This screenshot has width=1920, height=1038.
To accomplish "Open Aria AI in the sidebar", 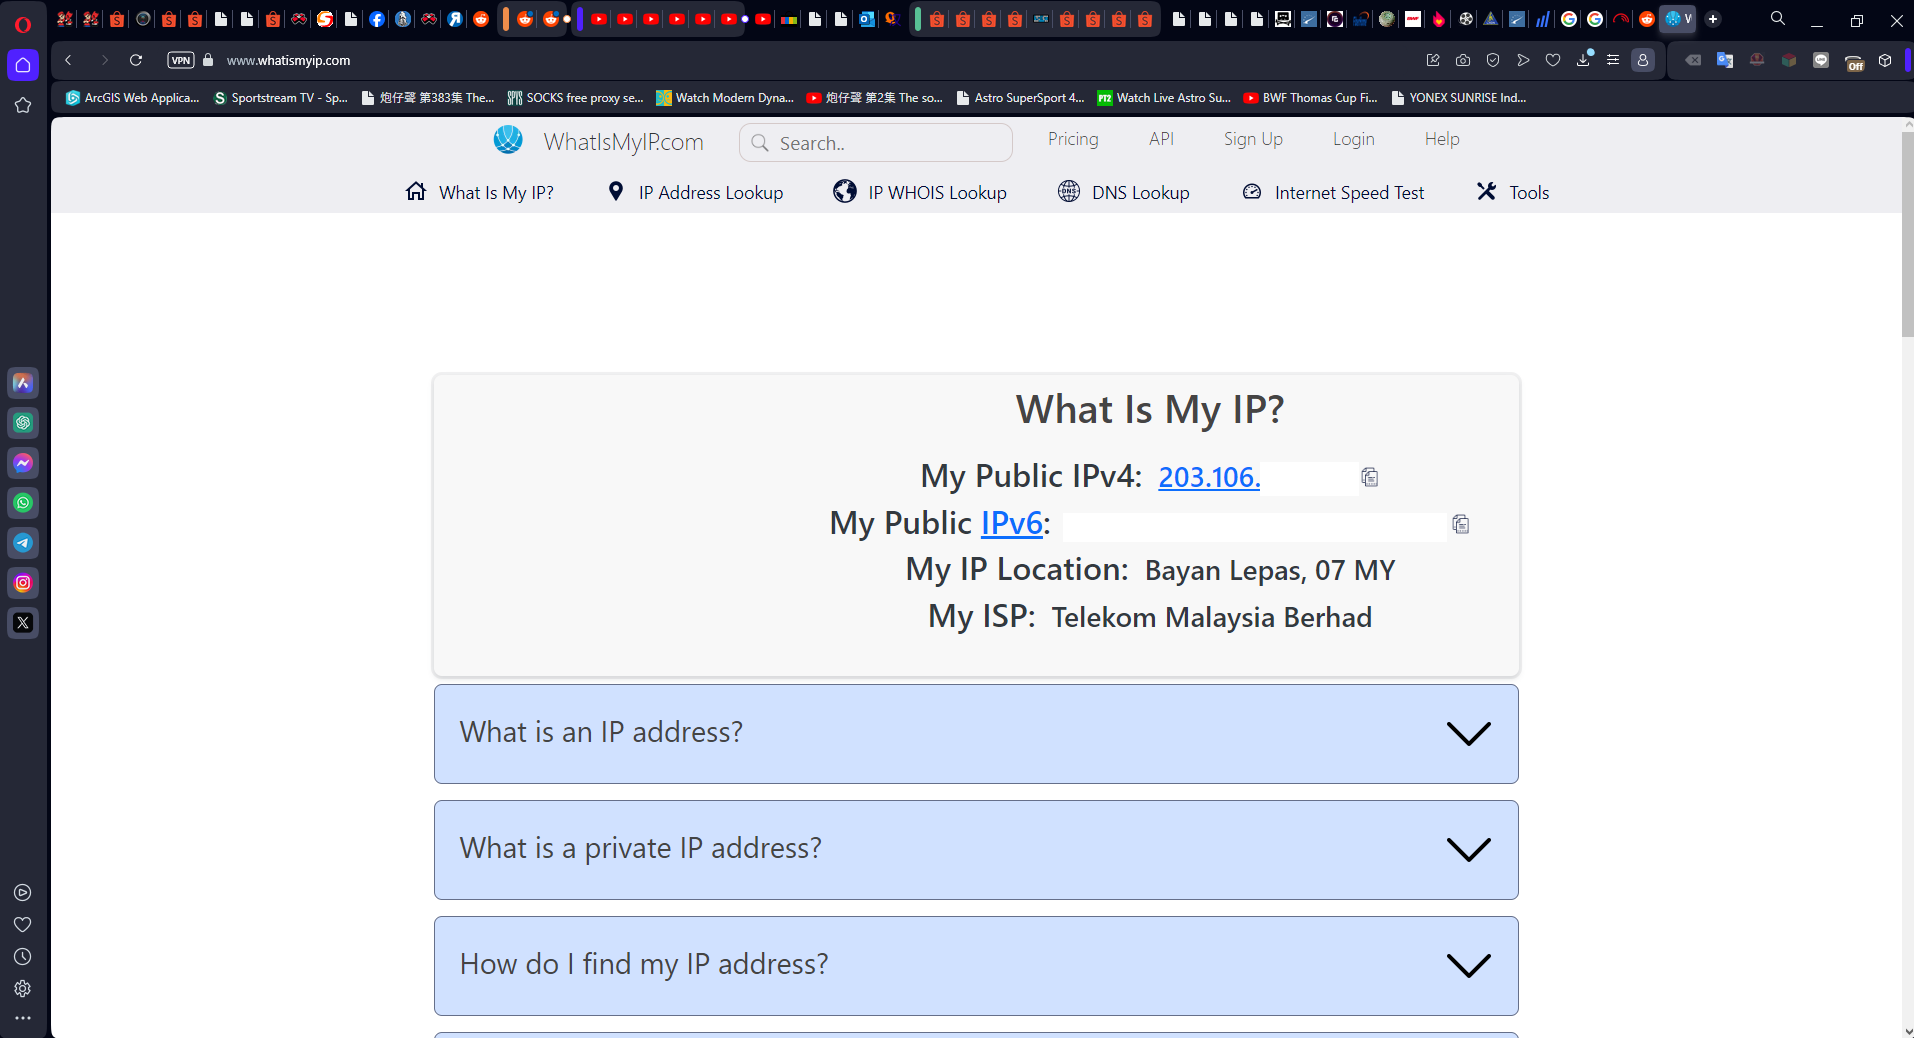I will tap(23, 383).
